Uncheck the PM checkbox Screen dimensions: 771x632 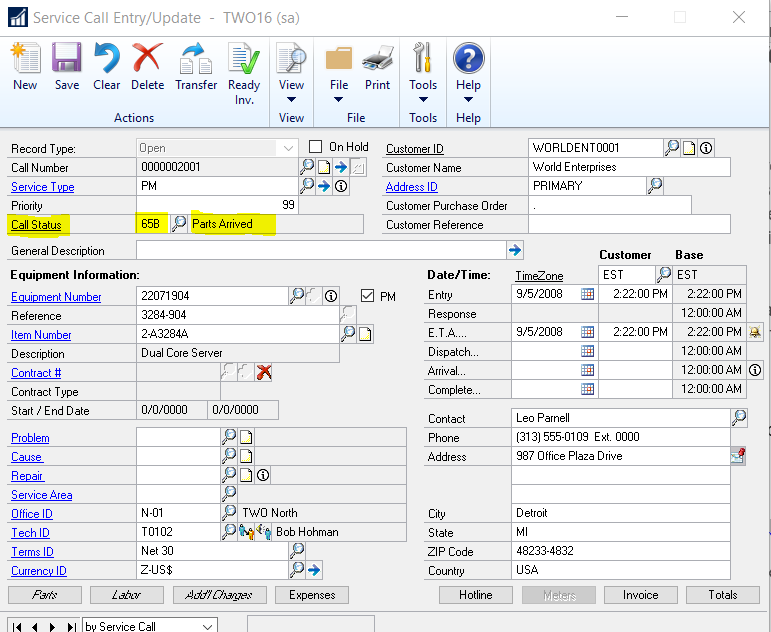(x=367, y=295)
